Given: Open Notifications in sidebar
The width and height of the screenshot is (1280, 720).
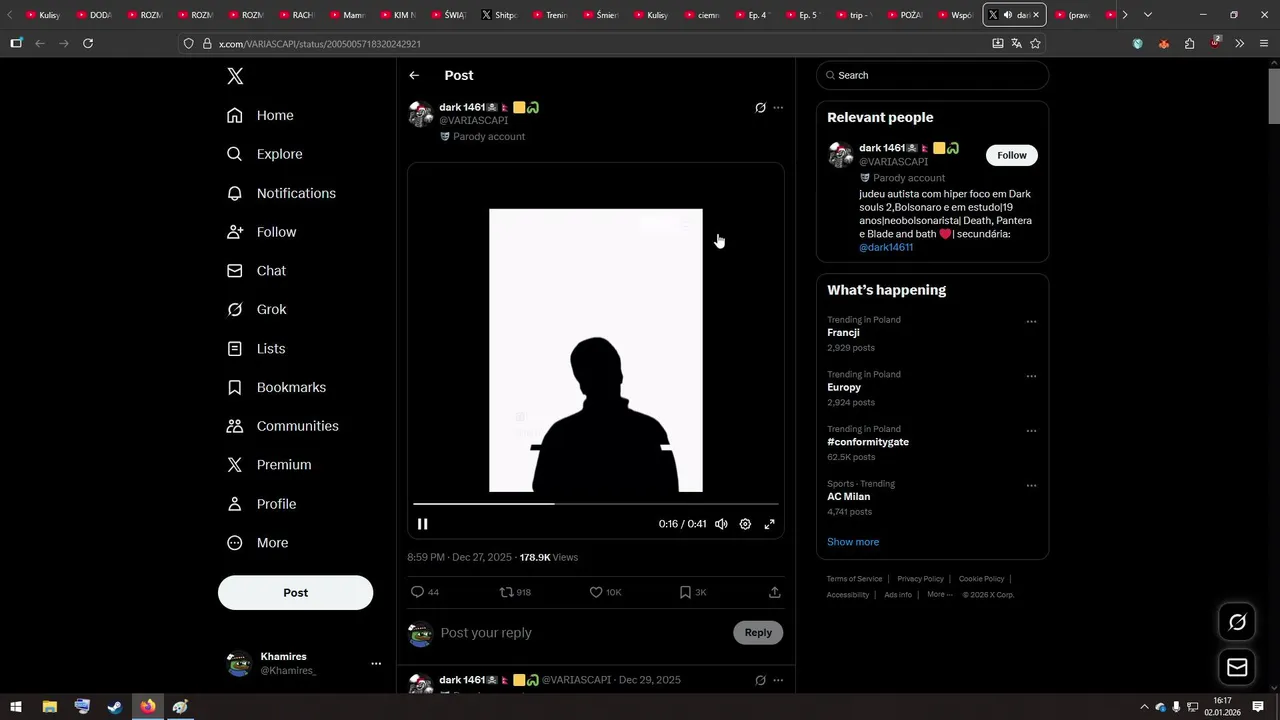Looking at the screenshot, I should pos(281,193).
